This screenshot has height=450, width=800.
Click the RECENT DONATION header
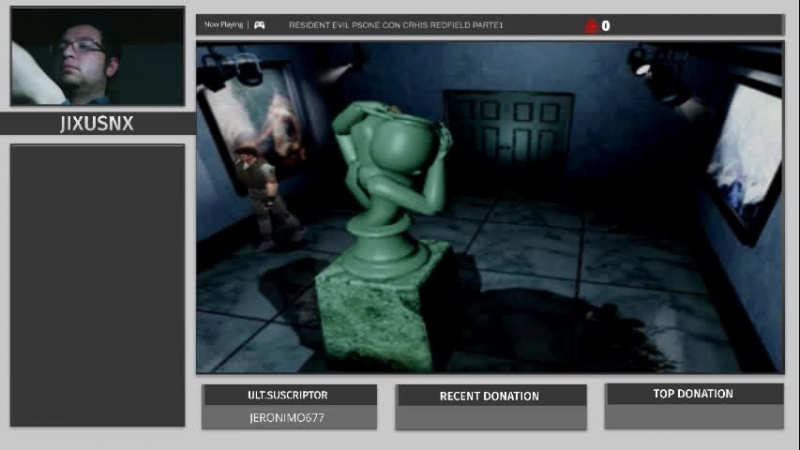490,396
